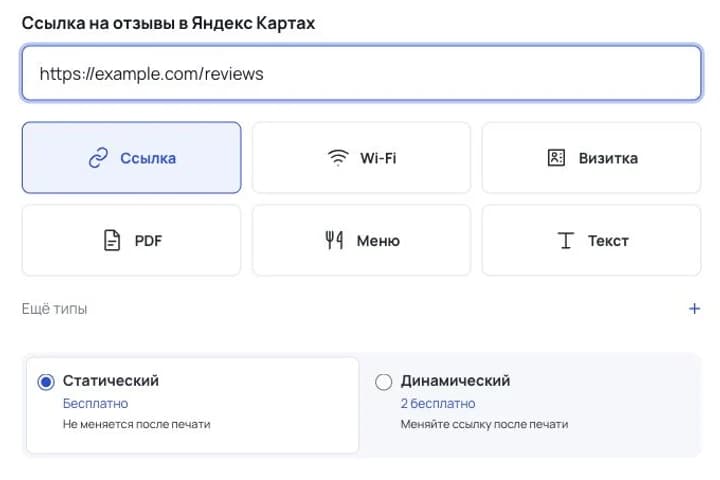Click the PDF document icon
Viewport: 720px width, 480px height.
pos(112,240)
